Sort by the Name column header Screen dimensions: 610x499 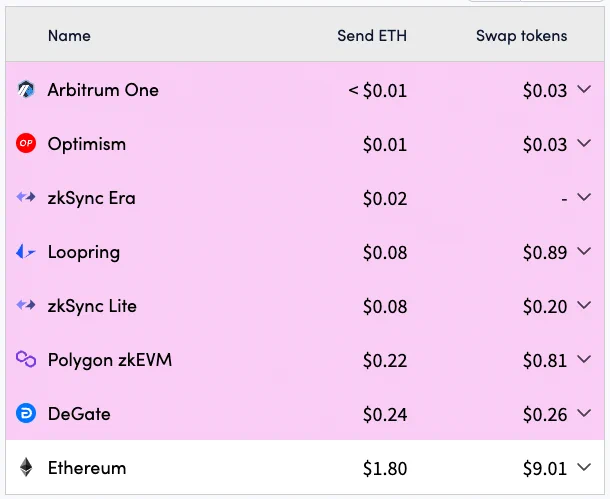[69, 36]
